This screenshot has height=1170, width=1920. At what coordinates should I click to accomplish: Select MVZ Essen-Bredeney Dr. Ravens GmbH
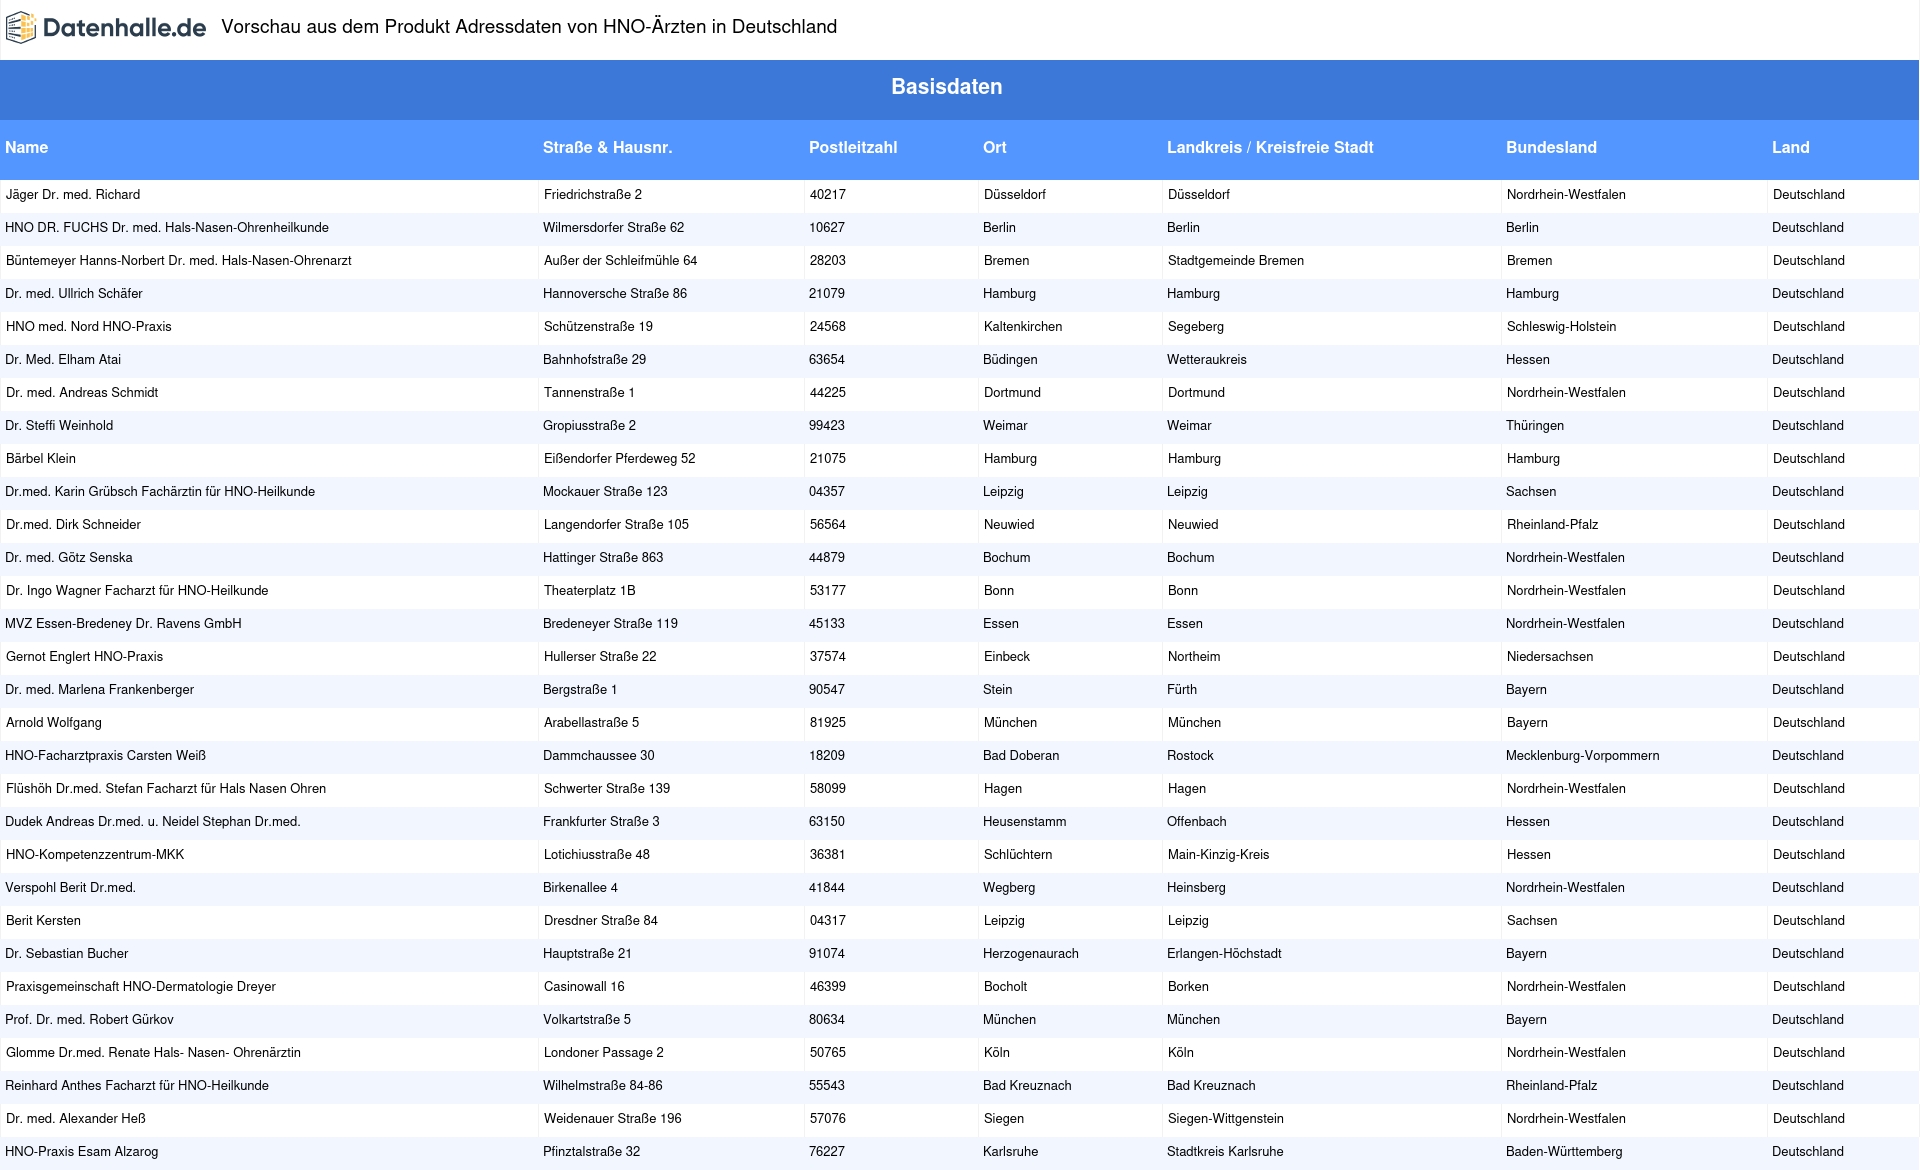click(x=123, y=624)
